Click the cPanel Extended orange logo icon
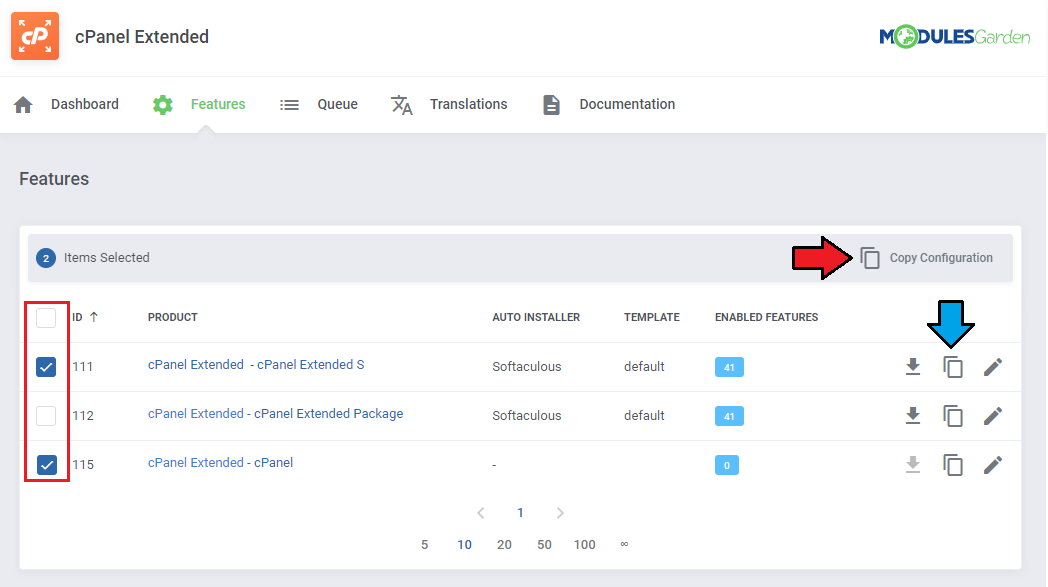This screenshot has width=1048, height=587. click(x=35, y=36)
